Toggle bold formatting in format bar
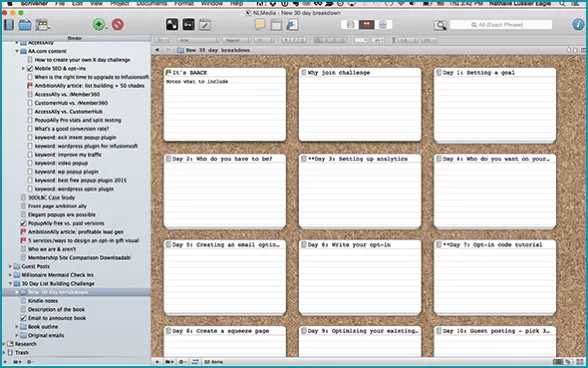588x368 pixels. coord(285,40)
